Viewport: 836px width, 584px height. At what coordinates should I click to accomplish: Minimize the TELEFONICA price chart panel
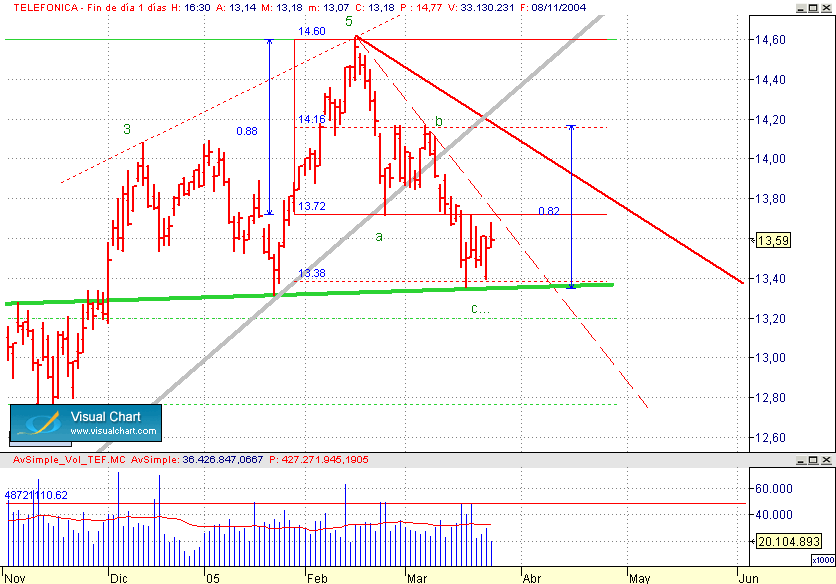(801, 8)
